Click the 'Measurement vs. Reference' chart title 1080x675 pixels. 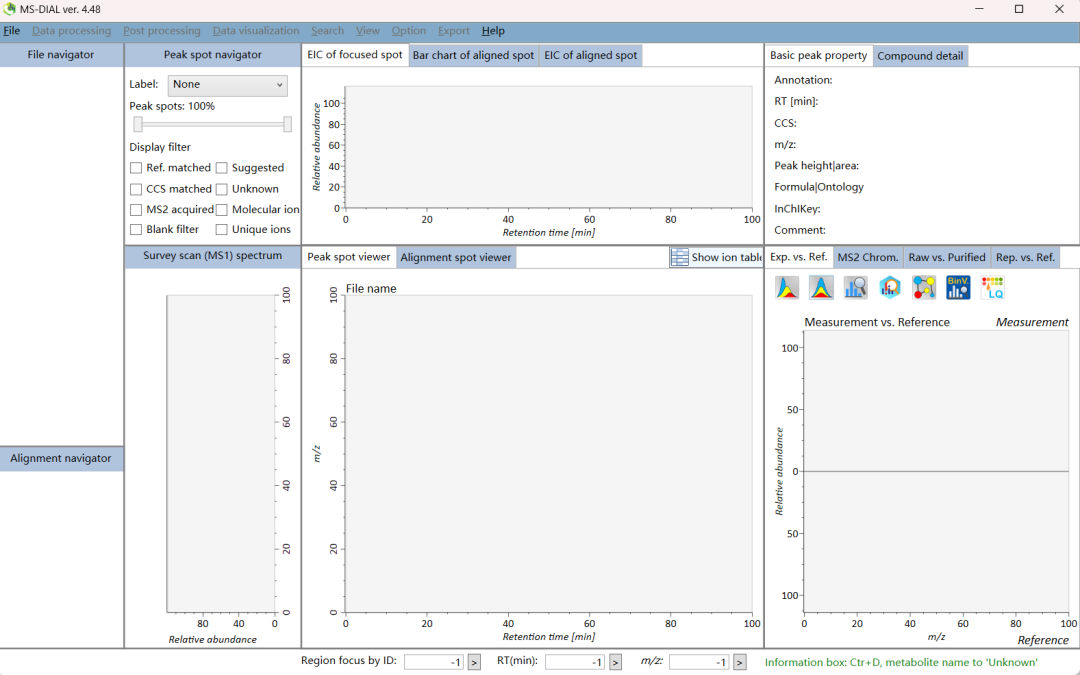point(877,322)
